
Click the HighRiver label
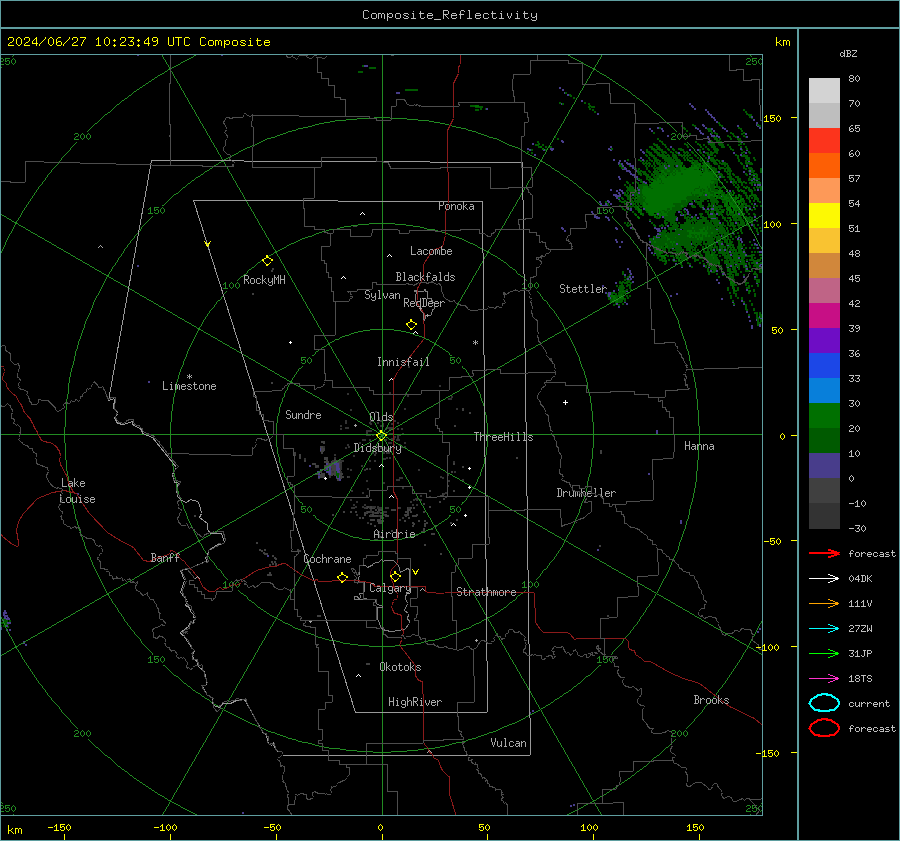coord(415,702)
